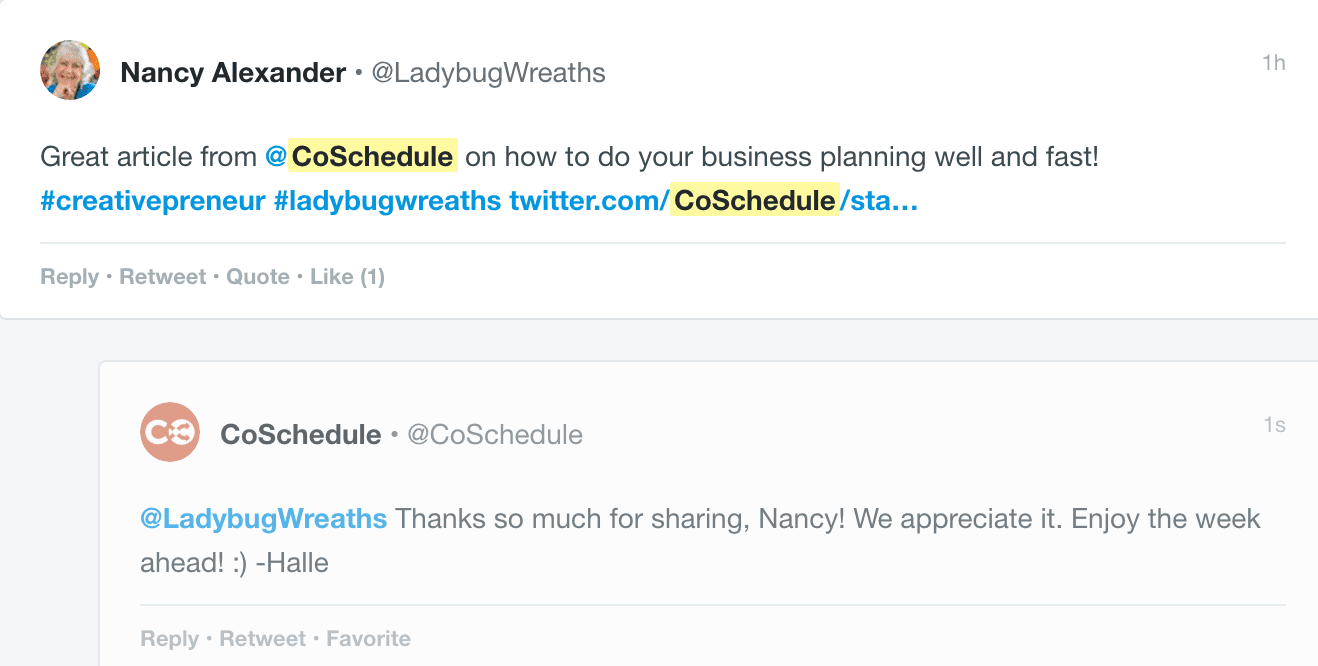1318x666 pixels.
Task: Quote Nancy Alexander's tweet
Action: point(258,276)
